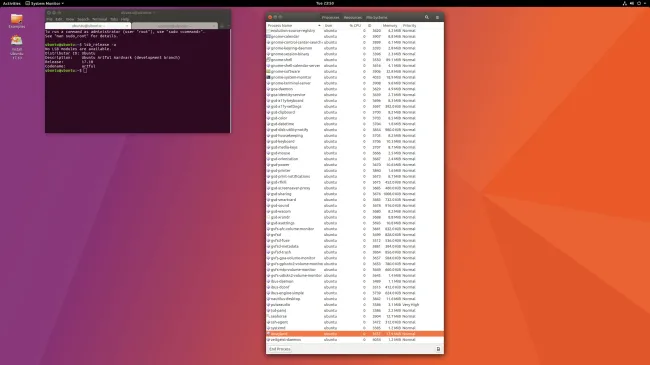The height and width of the screenshot is (365, 650).
Task: Select gsd-sound process row
Action: [355, 206]
